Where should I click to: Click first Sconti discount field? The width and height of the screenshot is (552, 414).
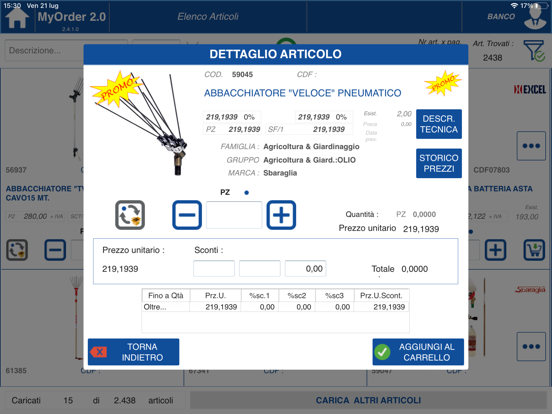(x=214, y=269)
